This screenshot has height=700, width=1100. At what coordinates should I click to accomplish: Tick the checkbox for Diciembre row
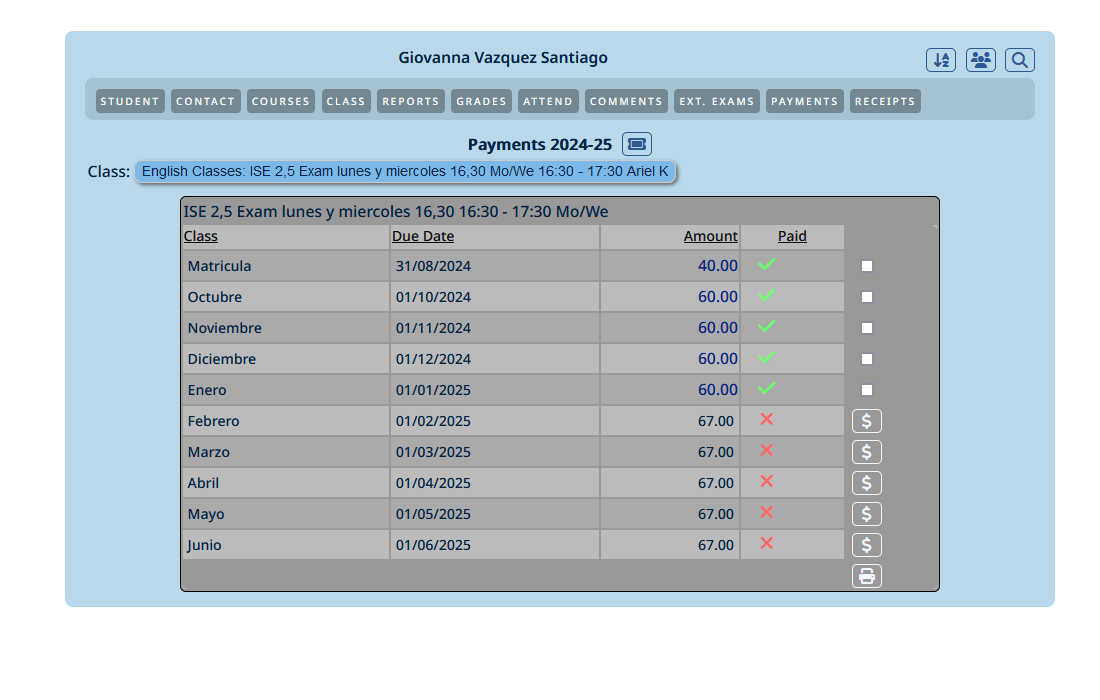(x=867, y=359)
